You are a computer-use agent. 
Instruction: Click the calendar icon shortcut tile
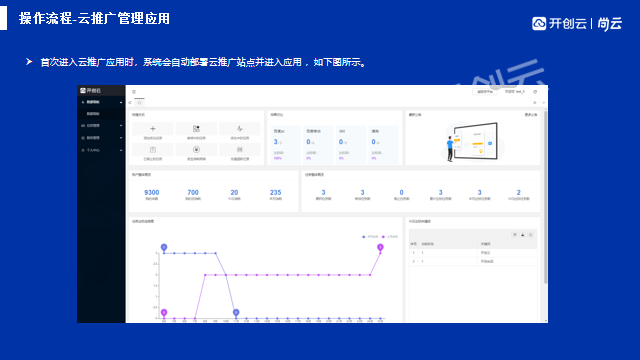click(153, 150)
